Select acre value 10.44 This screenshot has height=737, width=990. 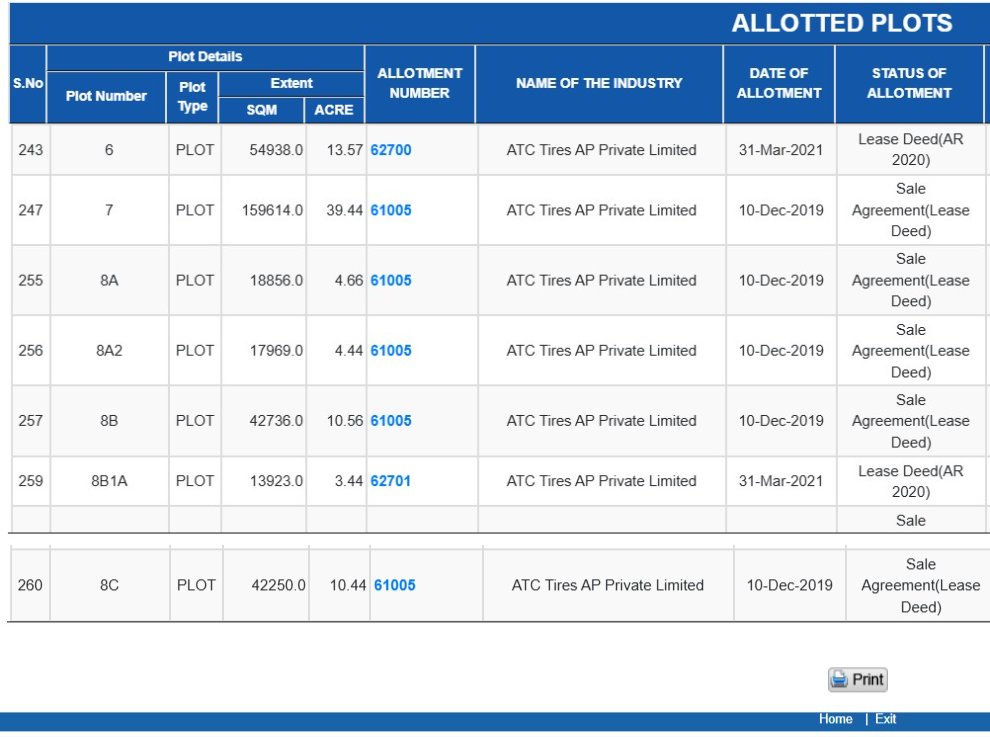(347, 585)
